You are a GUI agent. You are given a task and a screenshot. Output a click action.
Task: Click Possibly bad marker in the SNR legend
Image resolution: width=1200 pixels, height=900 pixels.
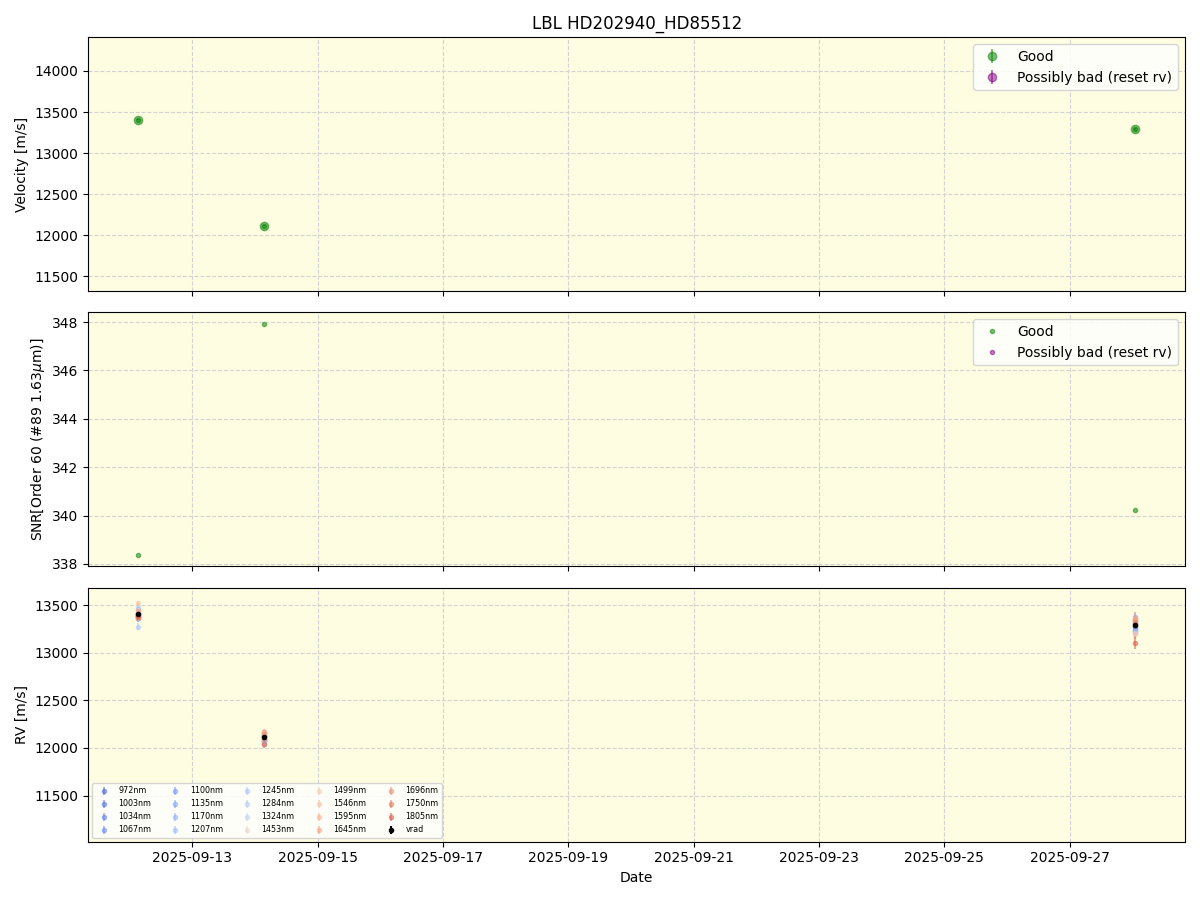[992, 352]
